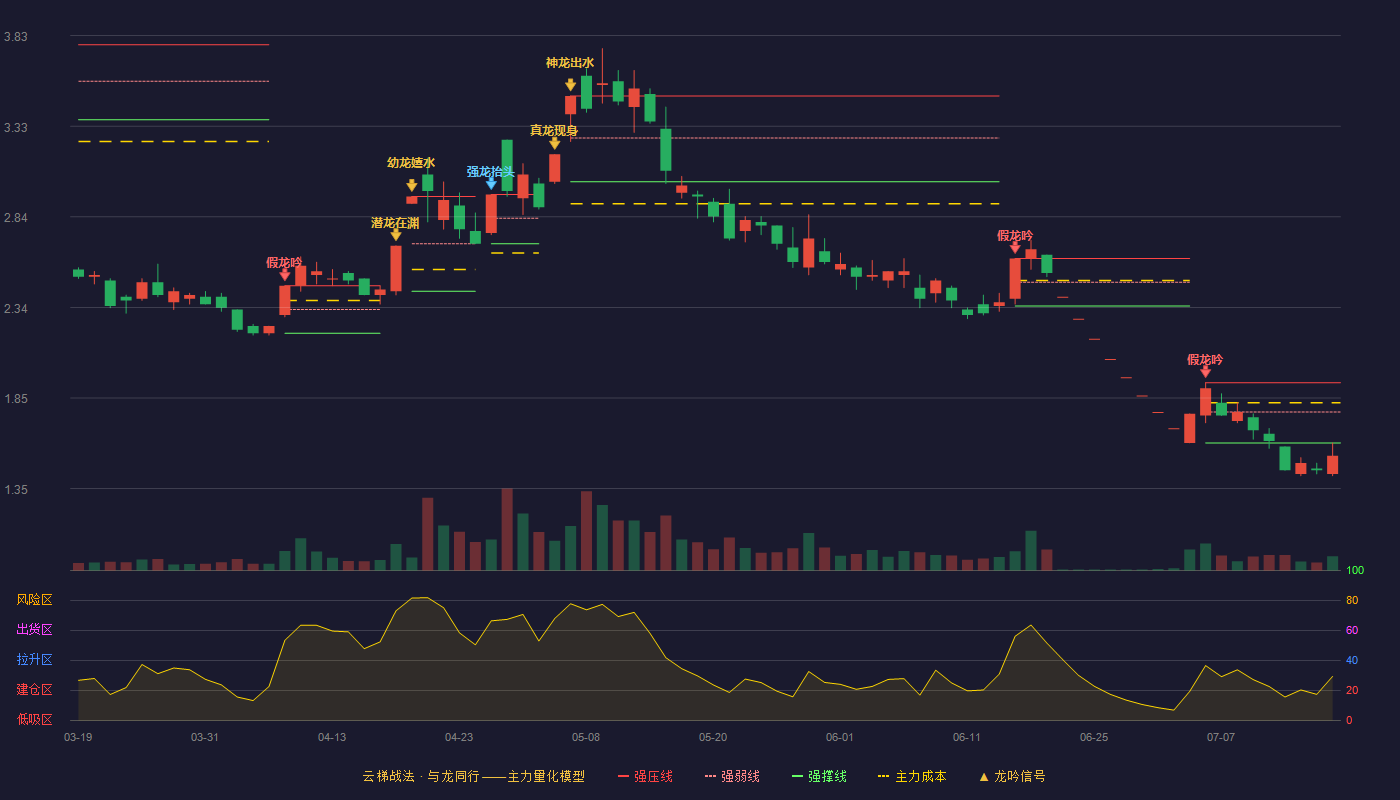Click the blue arrow under 强龙抬头
1400x800 pixels.
click(x=491, y=184)
